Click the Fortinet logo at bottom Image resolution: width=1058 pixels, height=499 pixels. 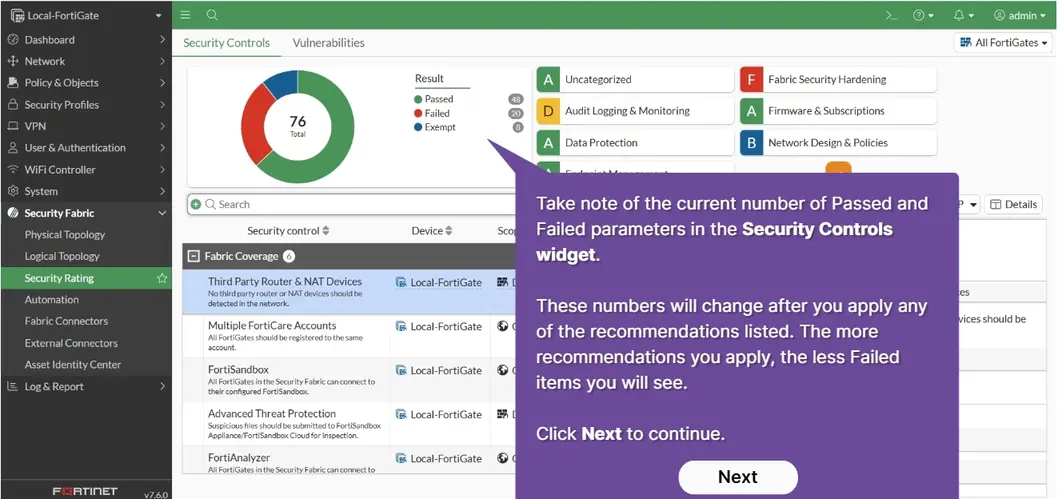tap(85, 491)
